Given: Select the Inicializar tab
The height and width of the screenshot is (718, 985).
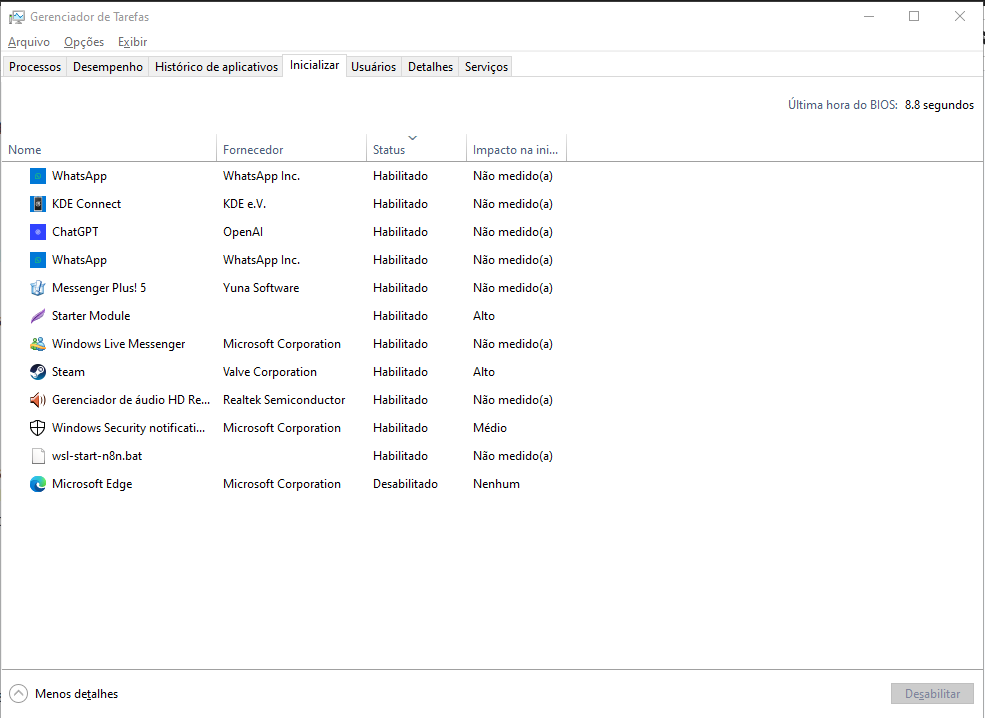Looking at the screenshot, I should (315, 65).
